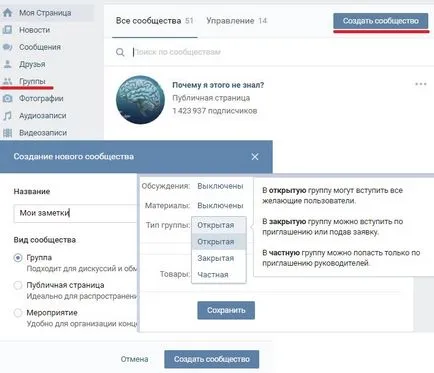Switch to the Все сообщества tab
The width and height of the screenshot is (434, 373).
coord(155,21)
